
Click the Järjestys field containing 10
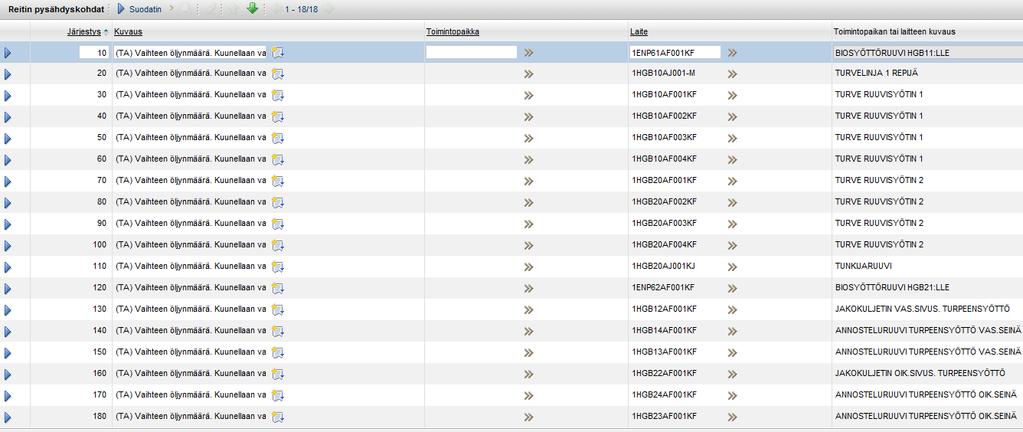click(94, 53)
